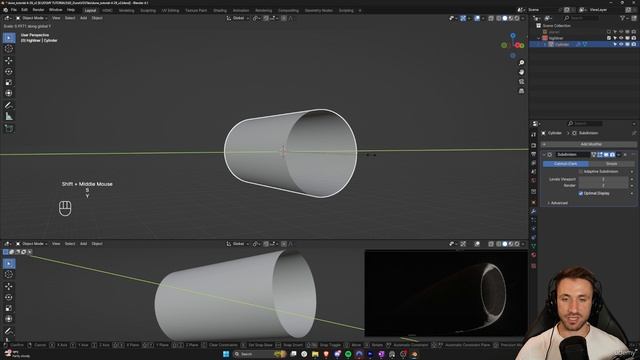This screenshot has width=640, height=360.
Task: Open the Render properties tab icon
Action: tap(533, 145)
